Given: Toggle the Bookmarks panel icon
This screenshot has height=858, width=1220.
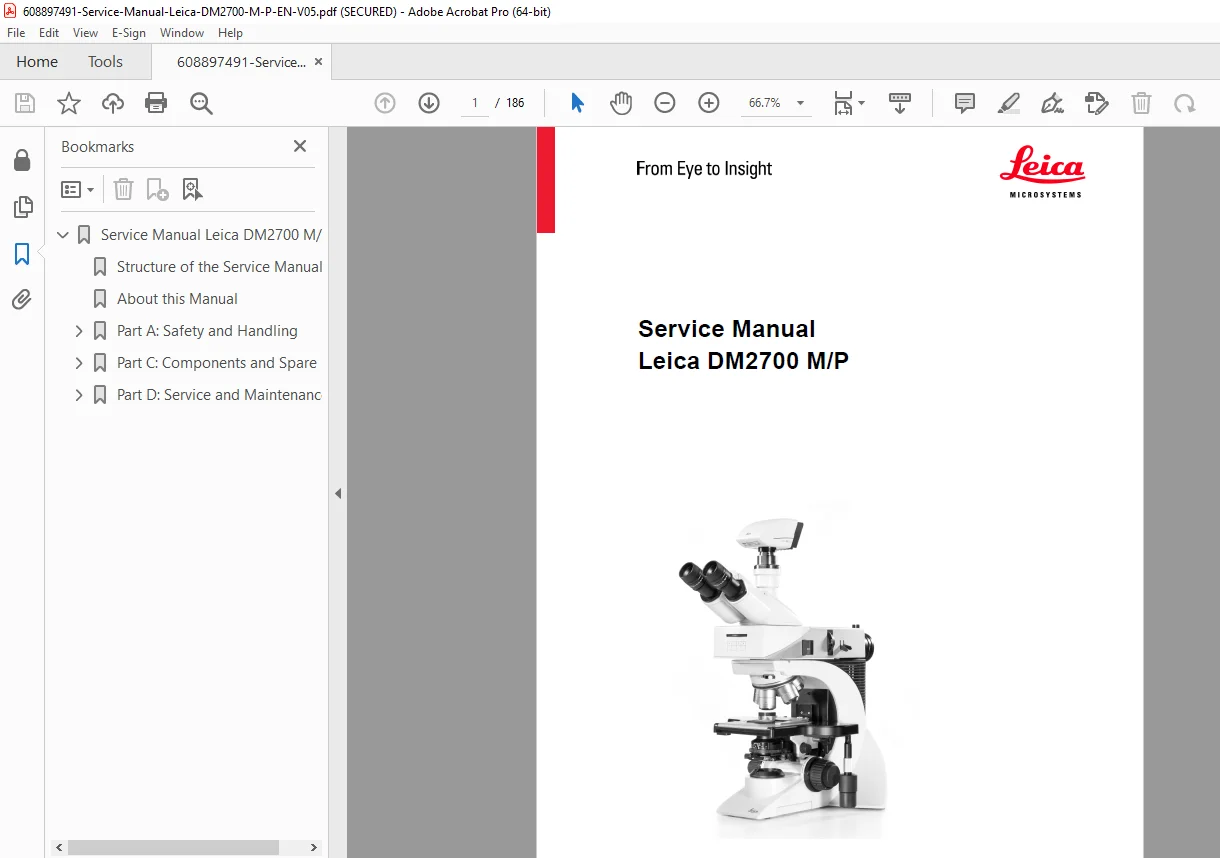Looking at the screenshot, I should (x=22, y=254).
